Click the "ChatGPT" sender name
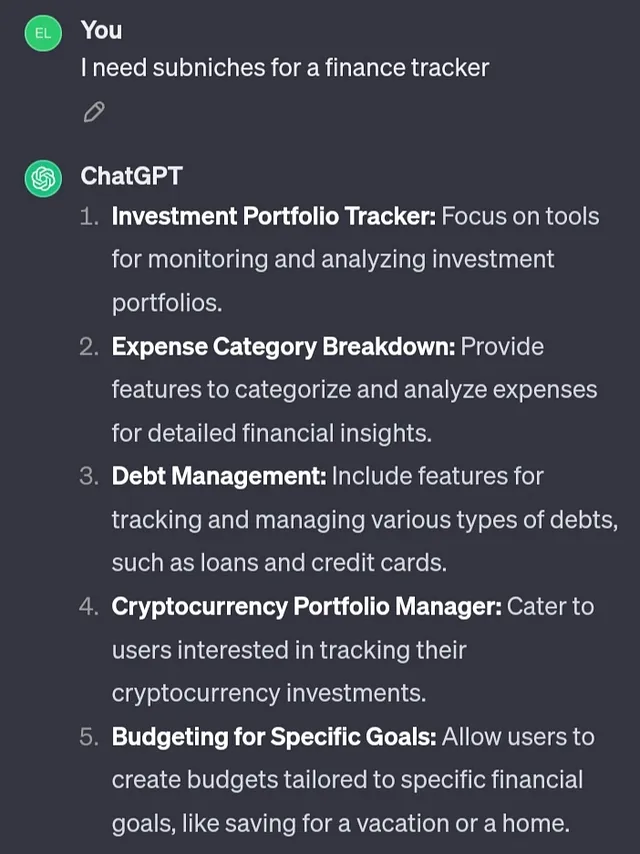640x854 pixels. click(x=131, y=176)
